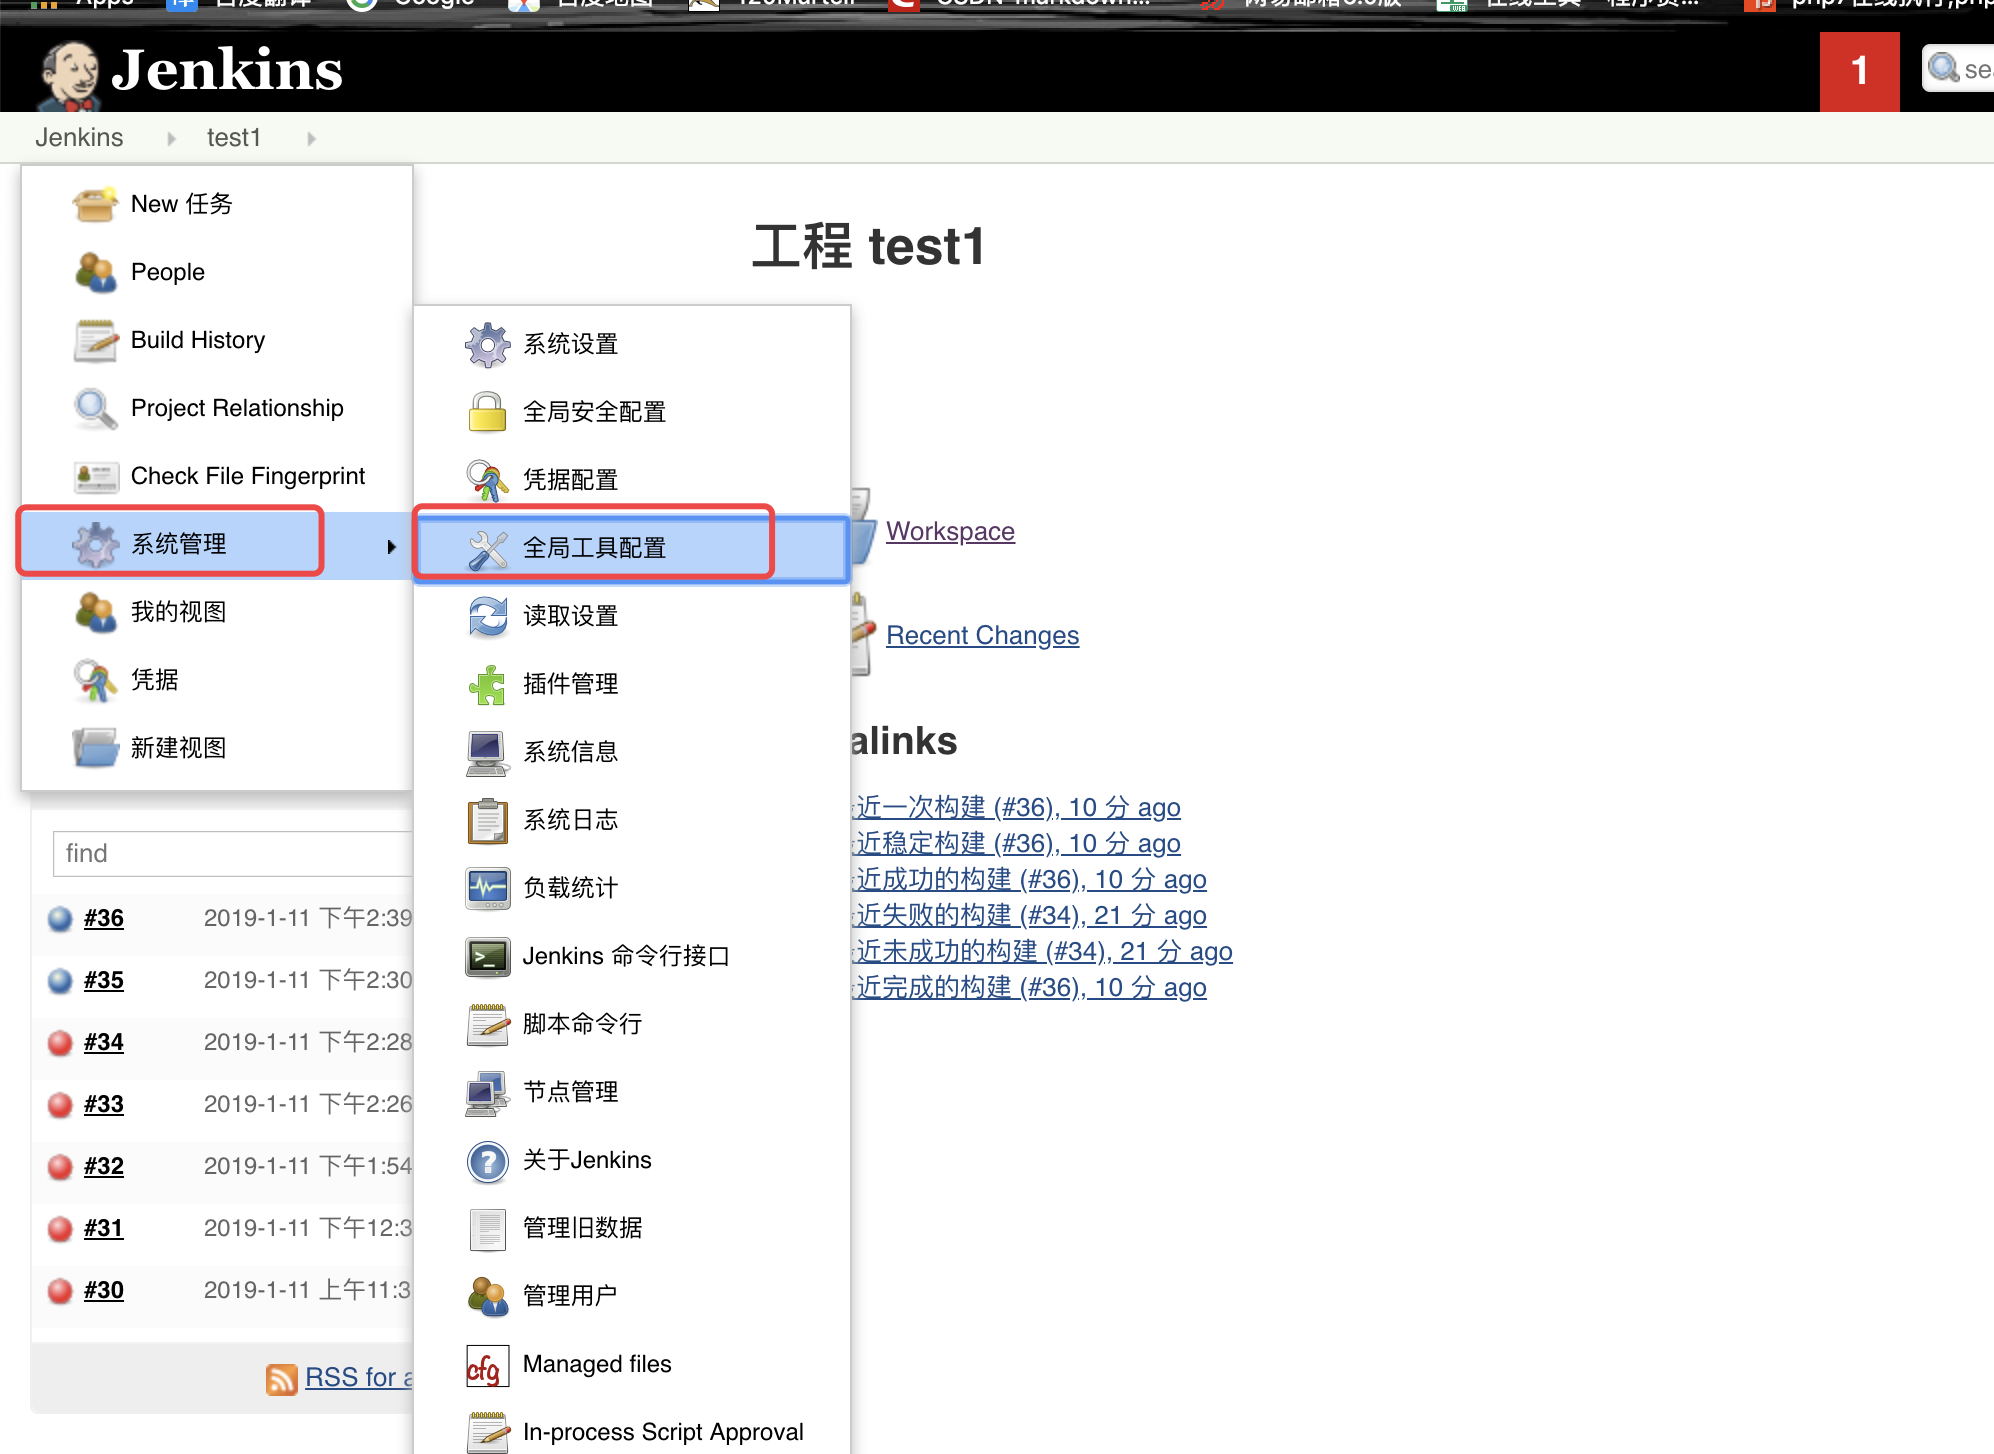
Task: Click the Check File Fingerprint icon
Action: (x=95, y=476)
